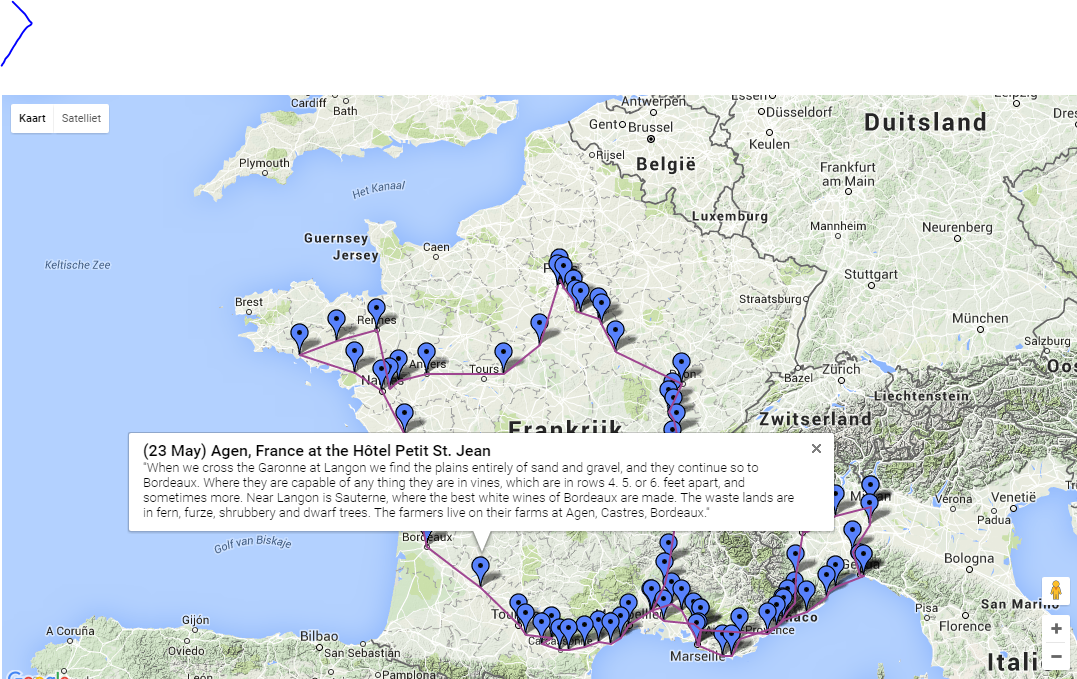Select the marker just east of Tours
1077x679 pixels.
click(x=503, y=358)
